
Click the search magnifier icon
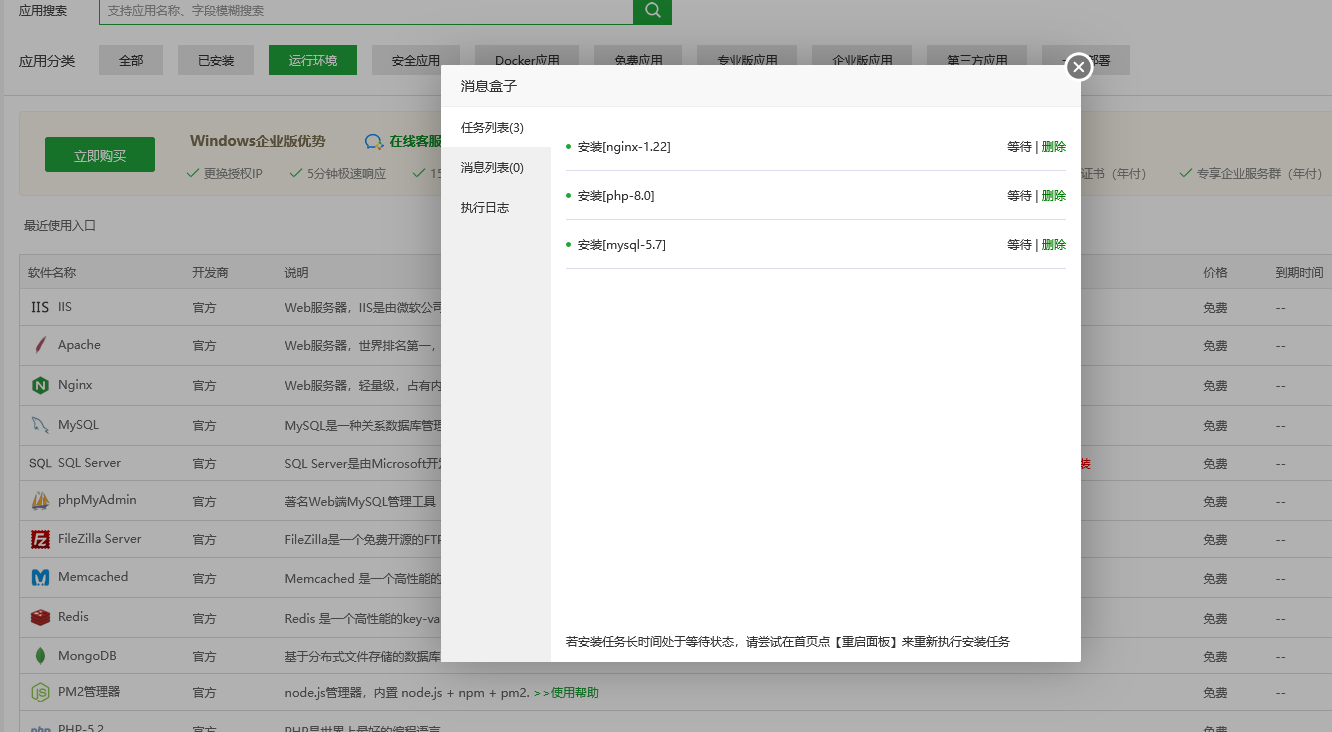(652, 11)
